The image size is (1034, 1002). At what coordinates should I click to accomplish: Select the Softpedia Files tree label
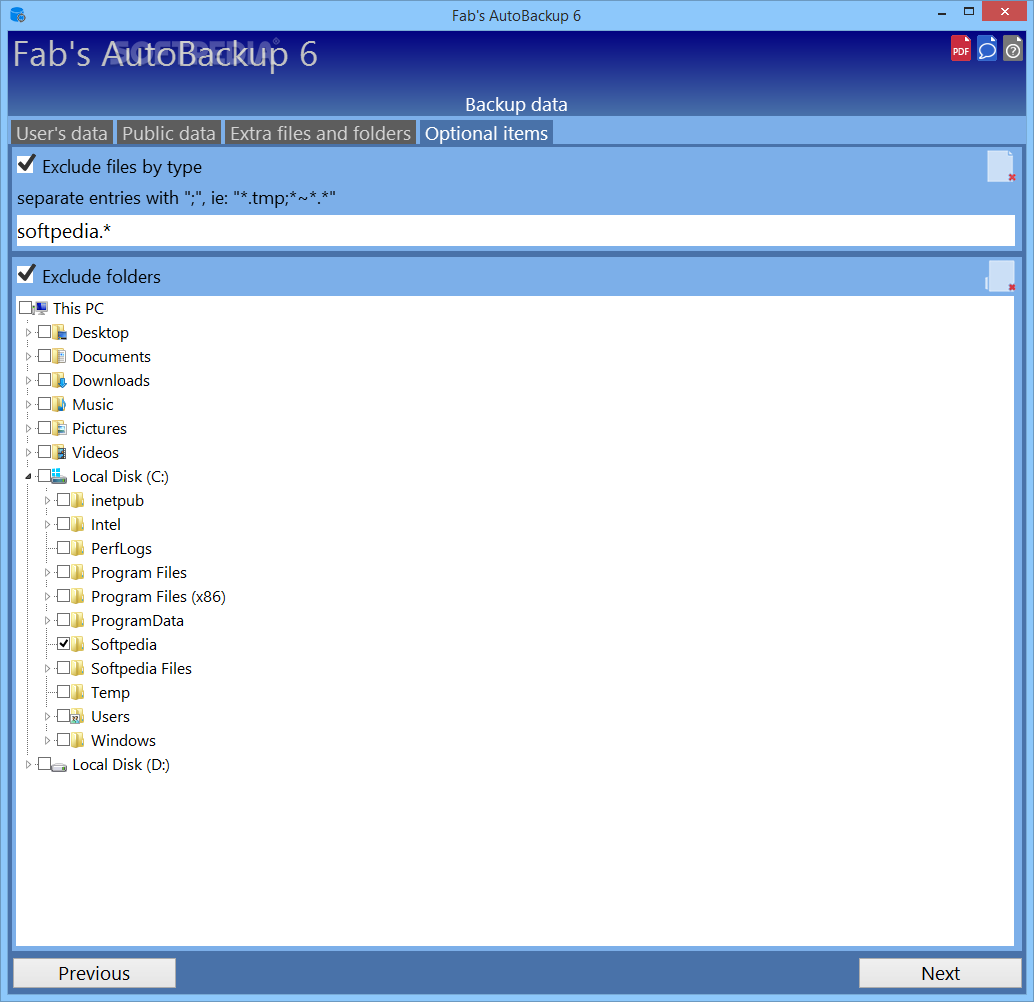(141, 669)
